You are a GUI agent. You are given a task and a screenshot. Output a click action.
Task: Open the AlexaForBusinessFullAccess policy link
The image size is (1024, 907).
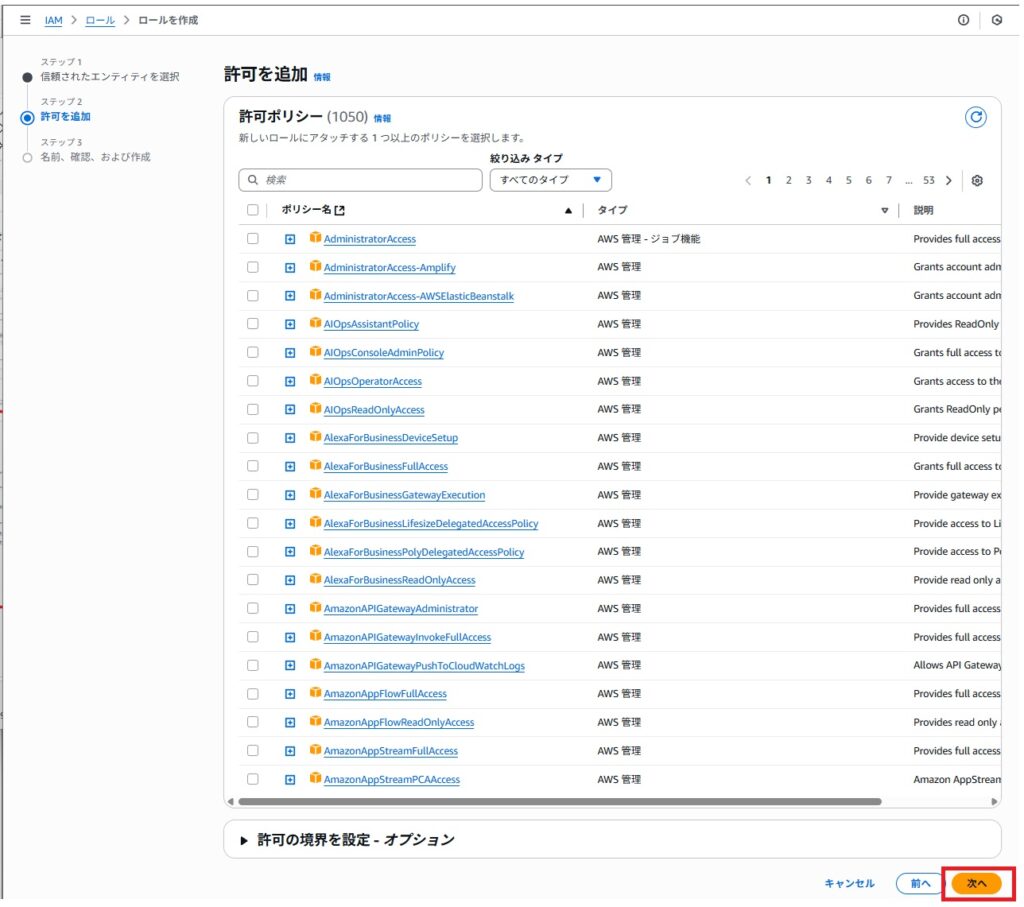point(386,466)
